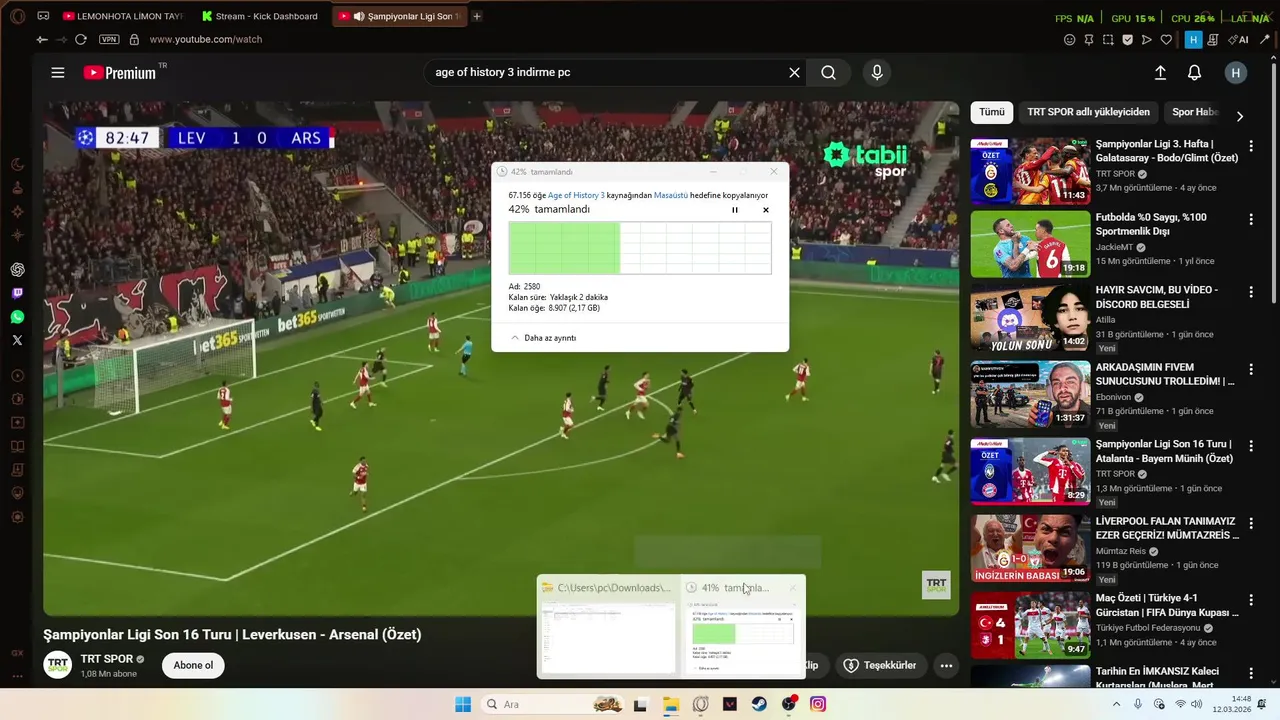Image resolution: width=1280 pixels, height=720 pixels.
Task: Open the HAYIR SAVCIM Discord Belgeseli thumbnail
Action: [x=1030, y=317]
